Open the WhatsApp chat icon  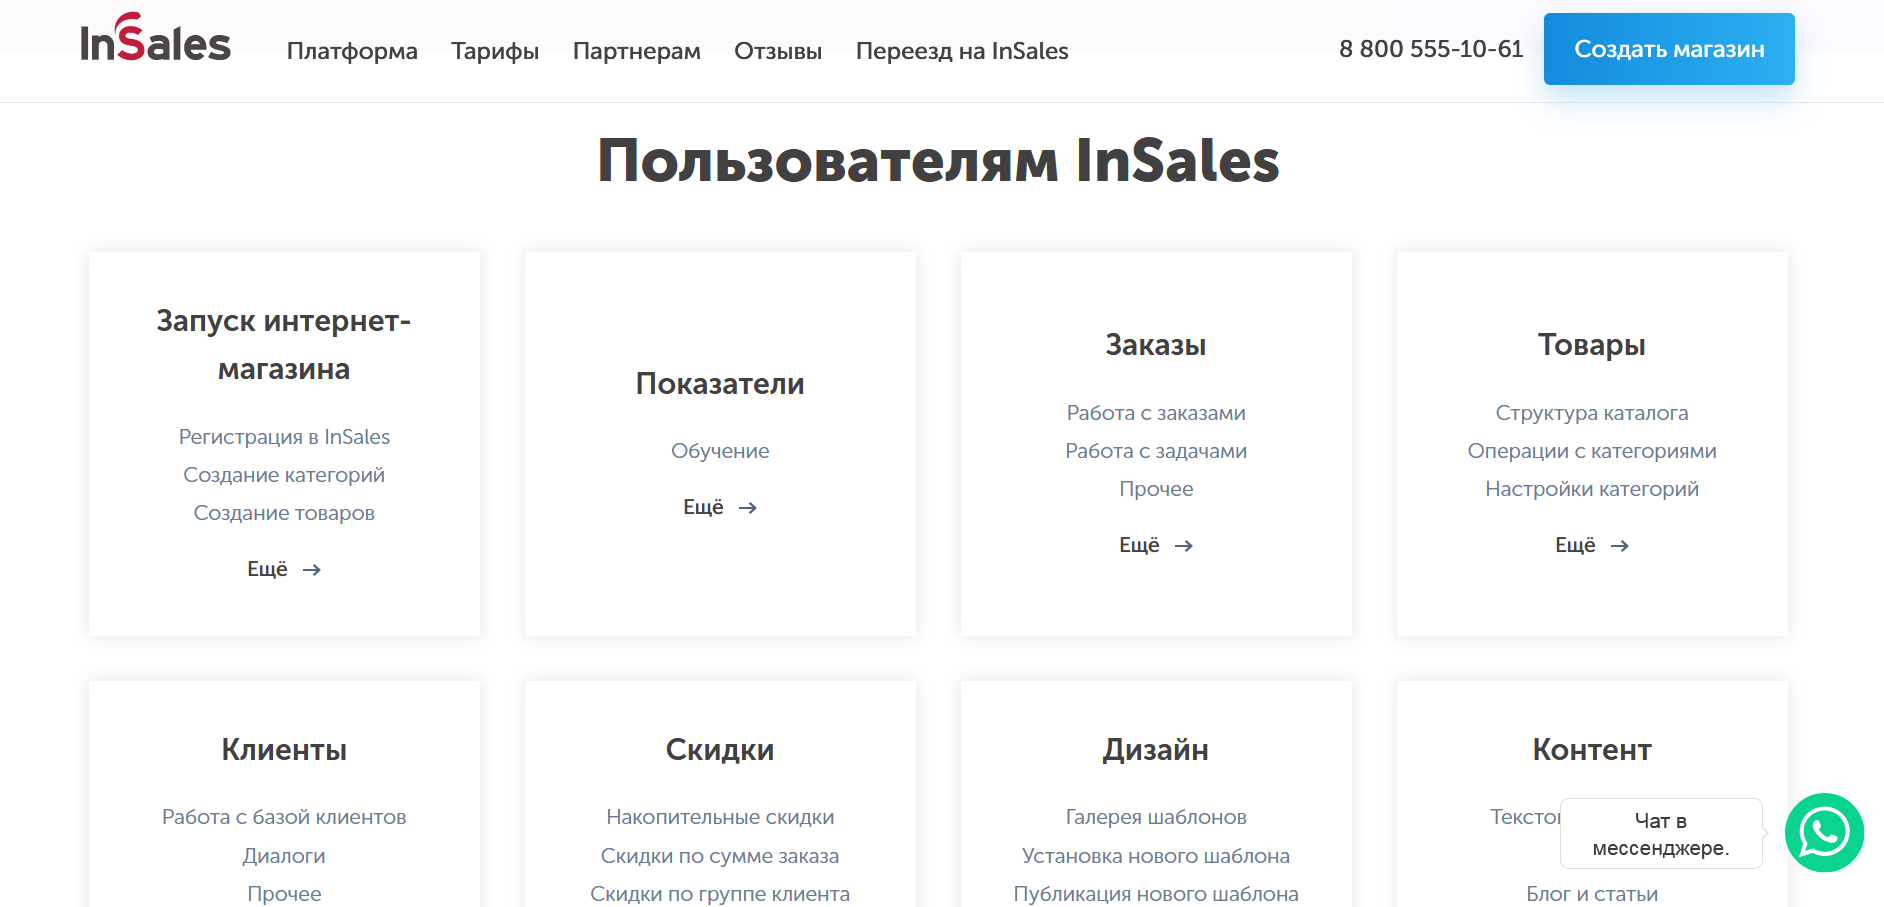click(x=1824, y=832)
